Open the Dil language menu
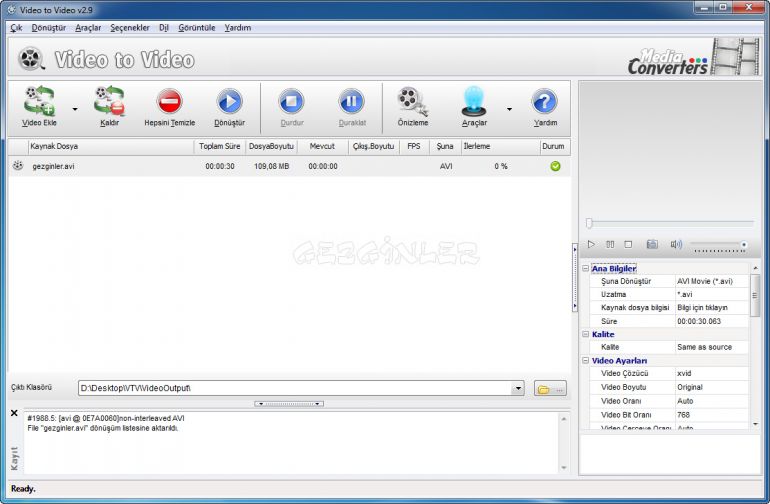The height and width of the screenshot is (504, 770). [164, 28]
